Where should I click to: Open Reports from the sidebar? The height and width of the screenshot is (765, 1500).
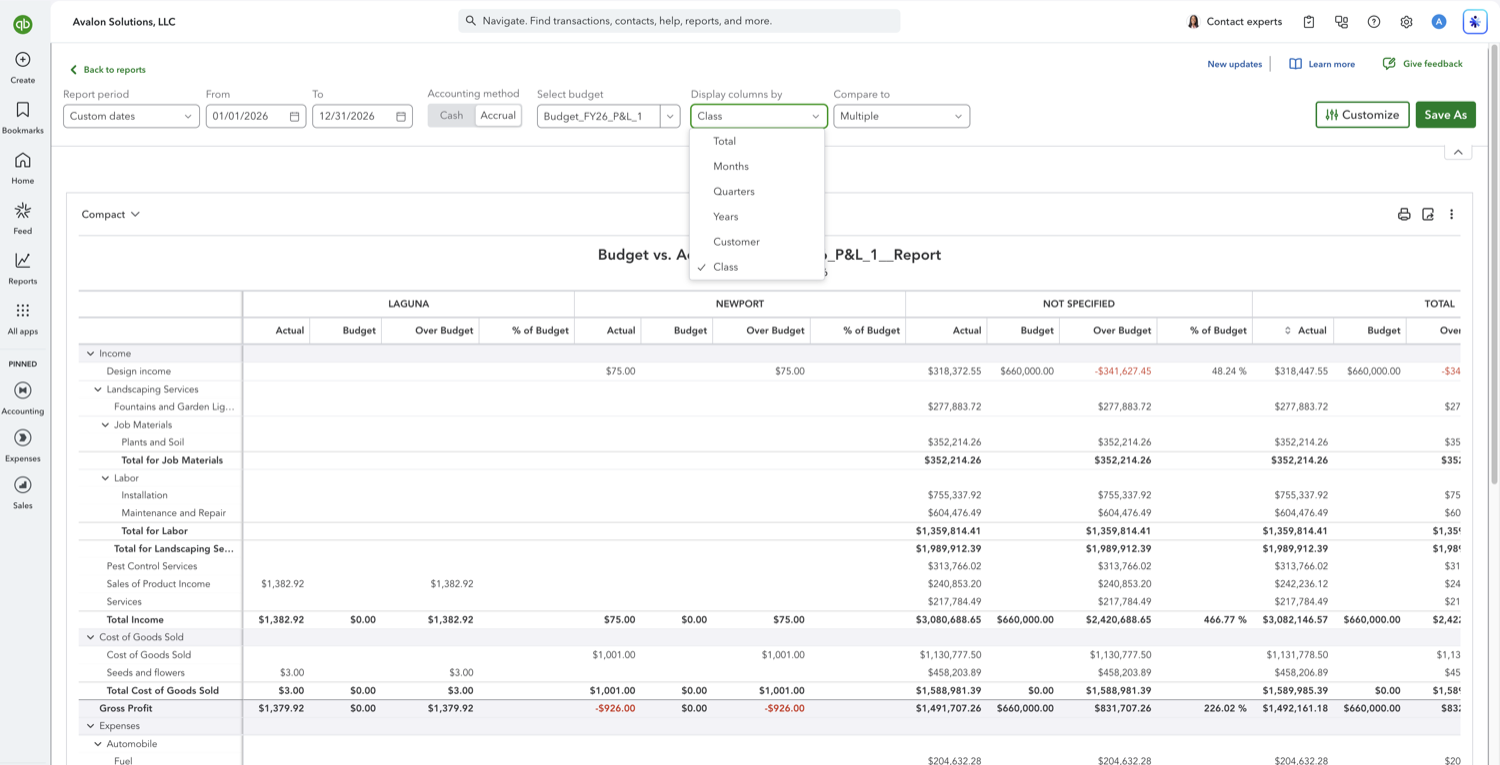click(22, 267)
